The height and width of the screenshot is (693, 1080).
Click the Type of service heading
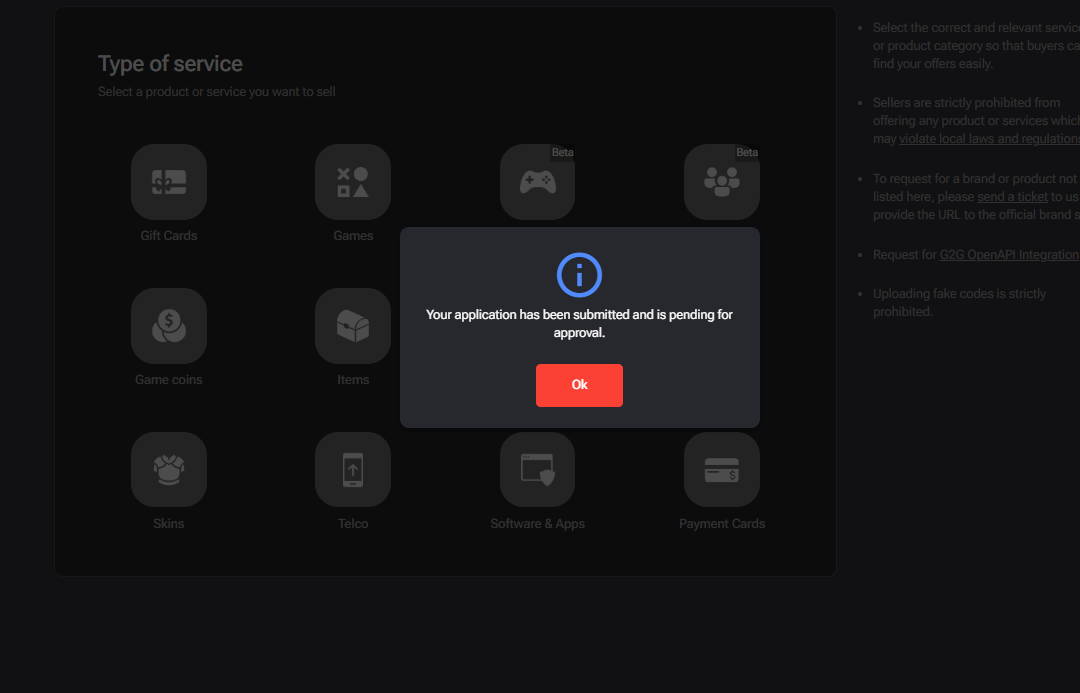[170, 63]
